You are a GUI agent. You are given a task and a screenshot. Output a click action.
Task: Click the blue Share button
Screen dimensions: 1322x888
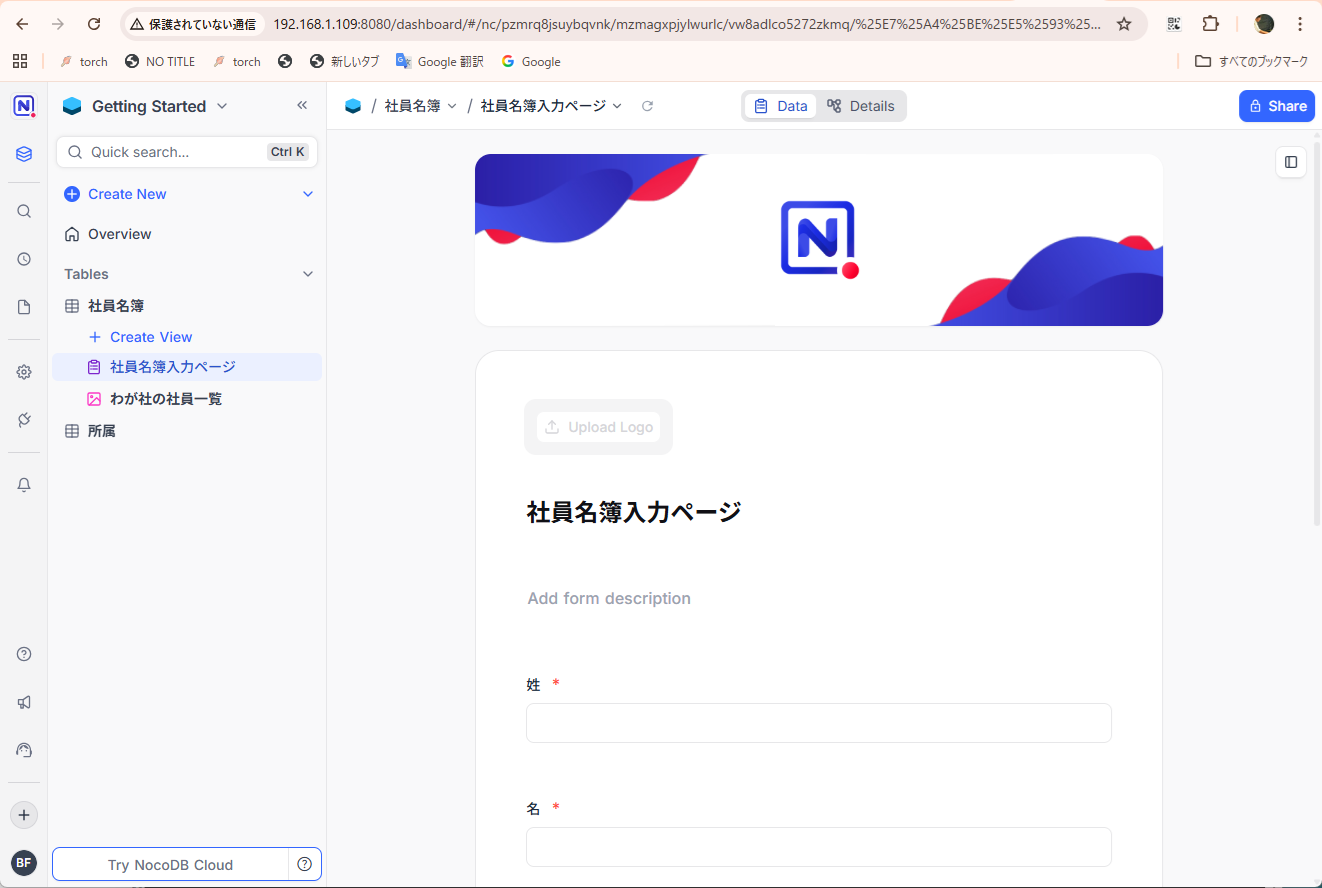point(1276,106)
